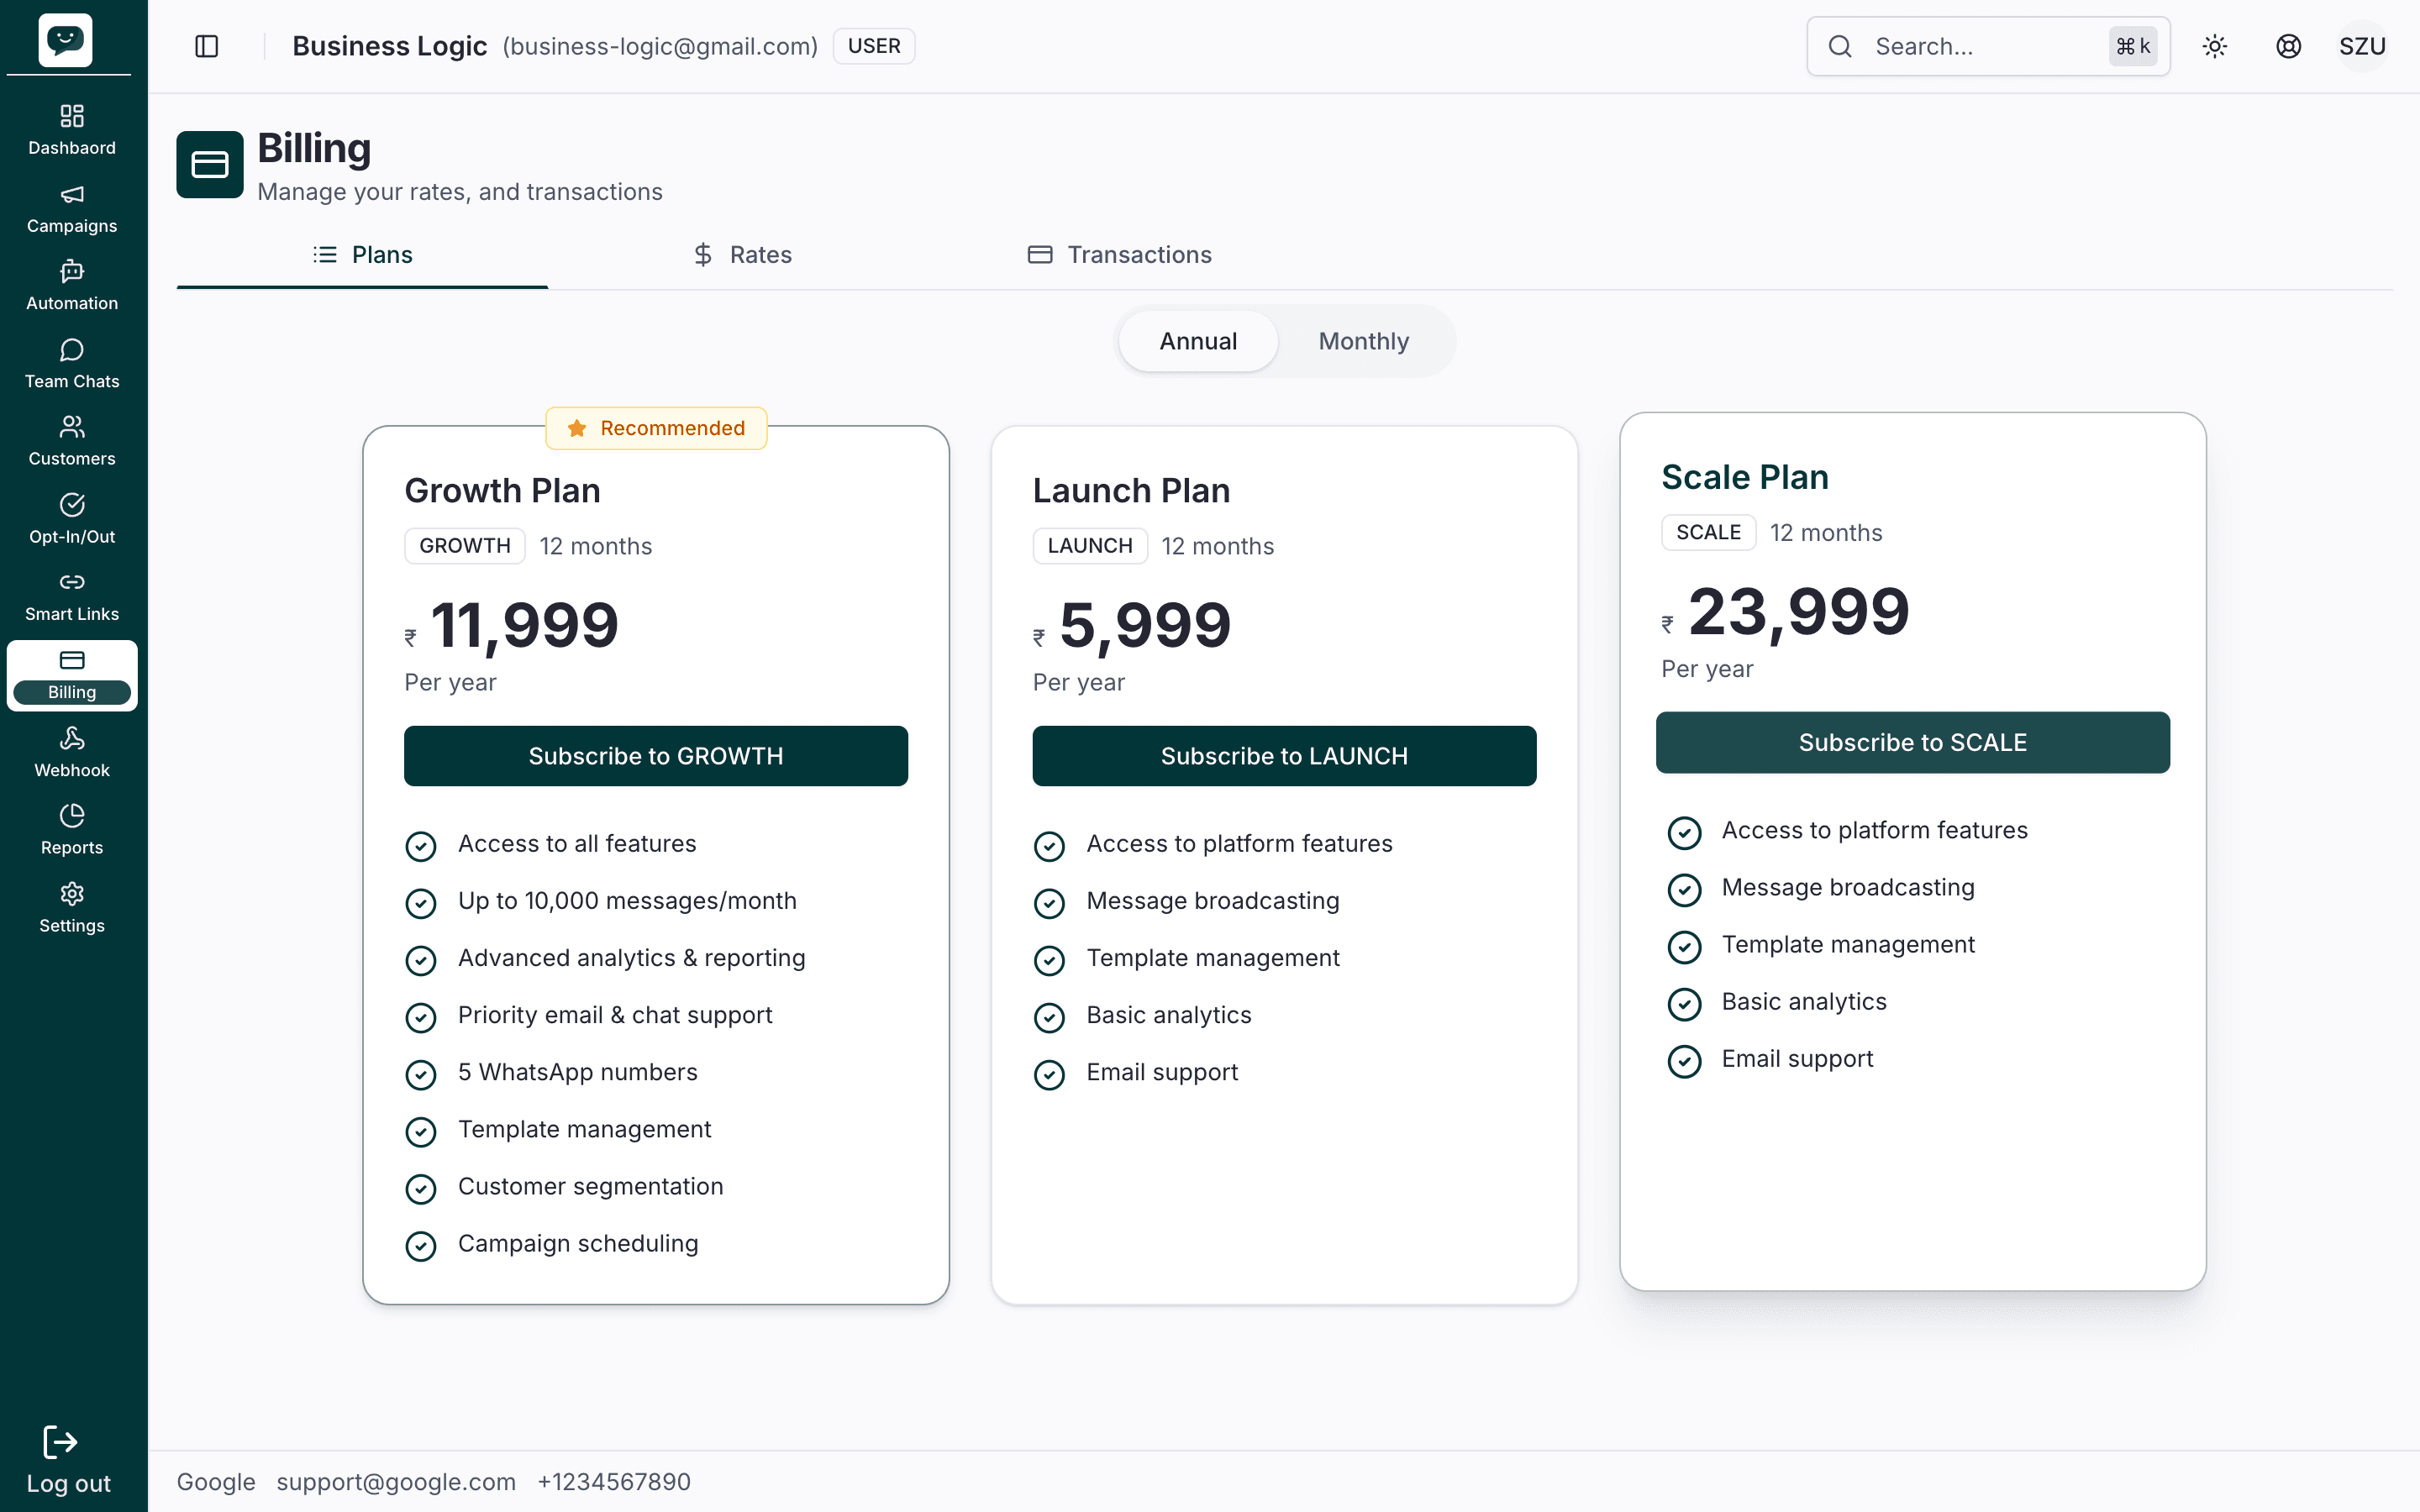The width and height of the screenshot is (2420, 1512).
Task: Switch to the Rates tab
Action: 742,255
